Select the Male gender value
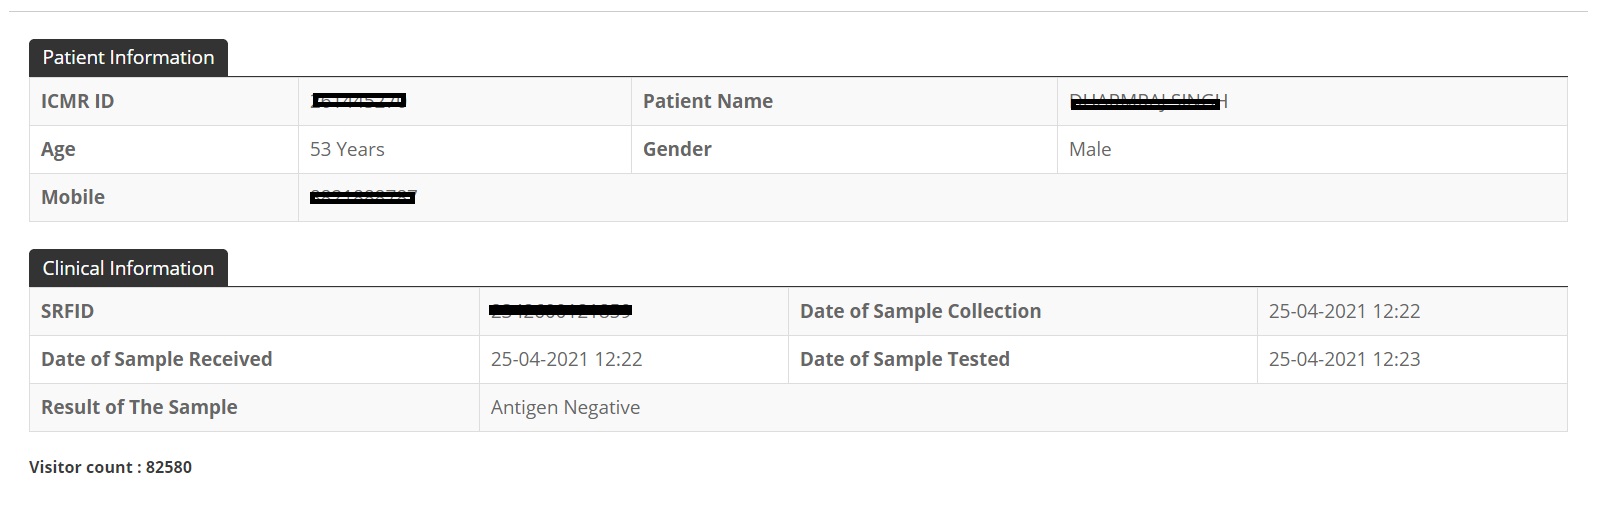 [1090, 149]
